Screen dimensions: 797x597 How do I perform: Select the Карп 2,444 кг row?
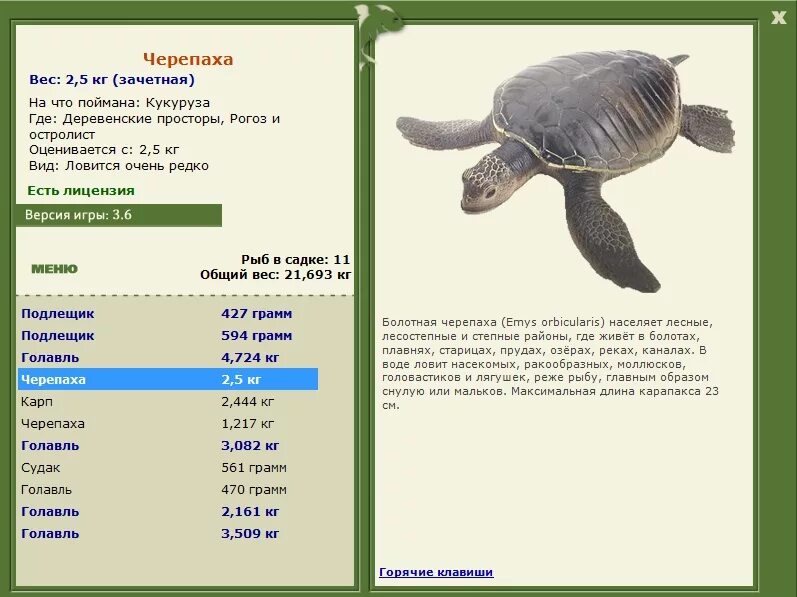168,401
